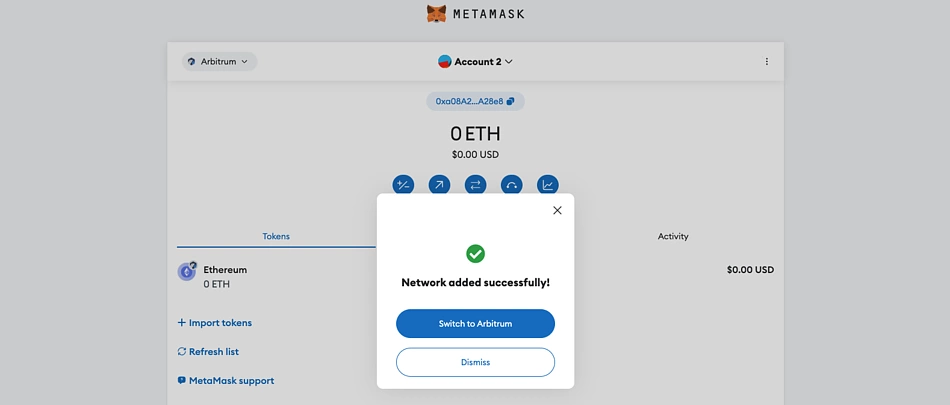Screen dimensions: 950x405
Task: Click the Bridge arc icon
Action: [511, 185]
